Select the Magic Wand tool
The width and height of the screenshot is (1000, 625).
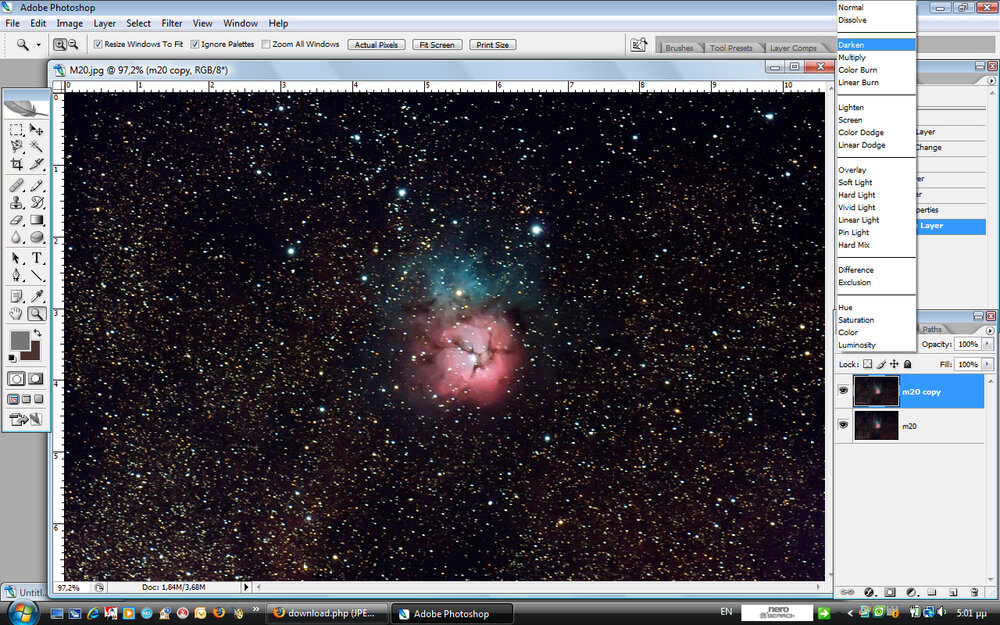point(37,147)
